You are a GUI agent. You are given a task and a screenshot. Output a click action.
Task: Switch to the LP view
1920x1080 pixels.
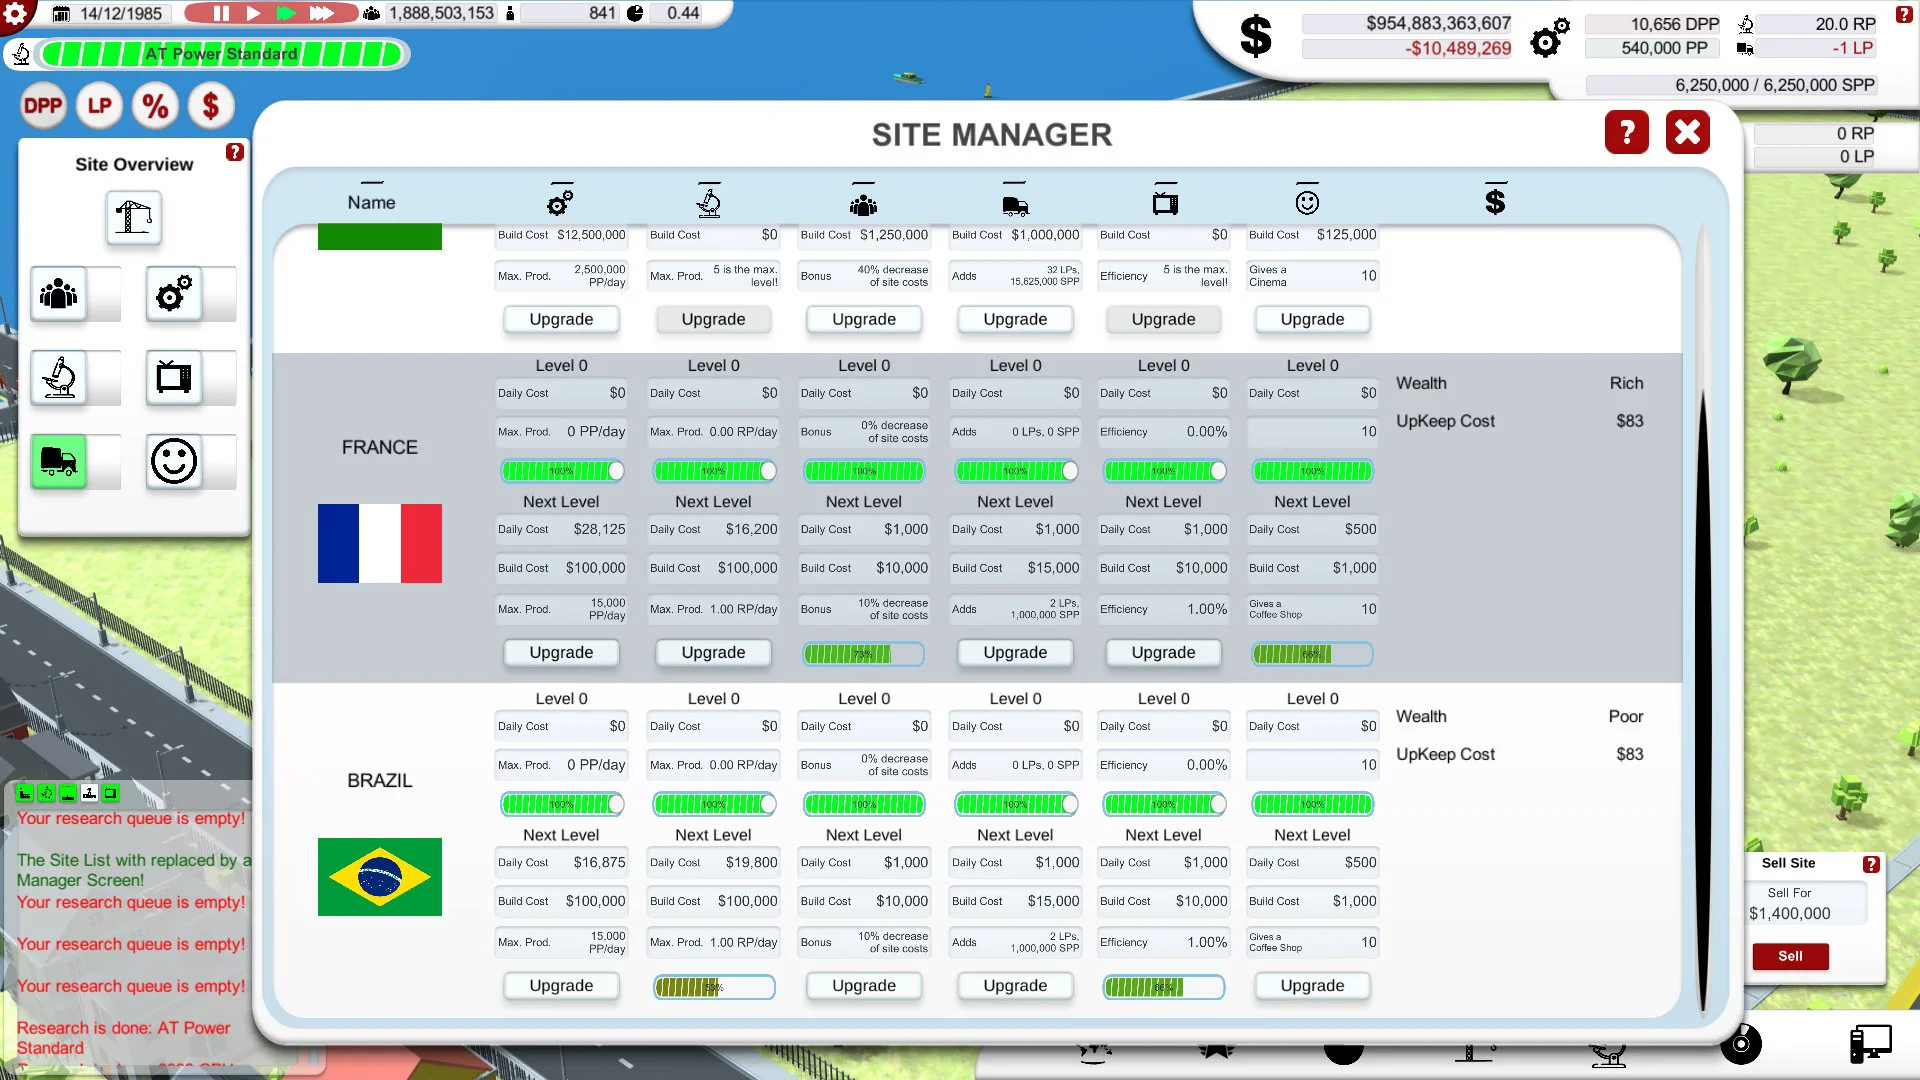[x=99, y=105]
